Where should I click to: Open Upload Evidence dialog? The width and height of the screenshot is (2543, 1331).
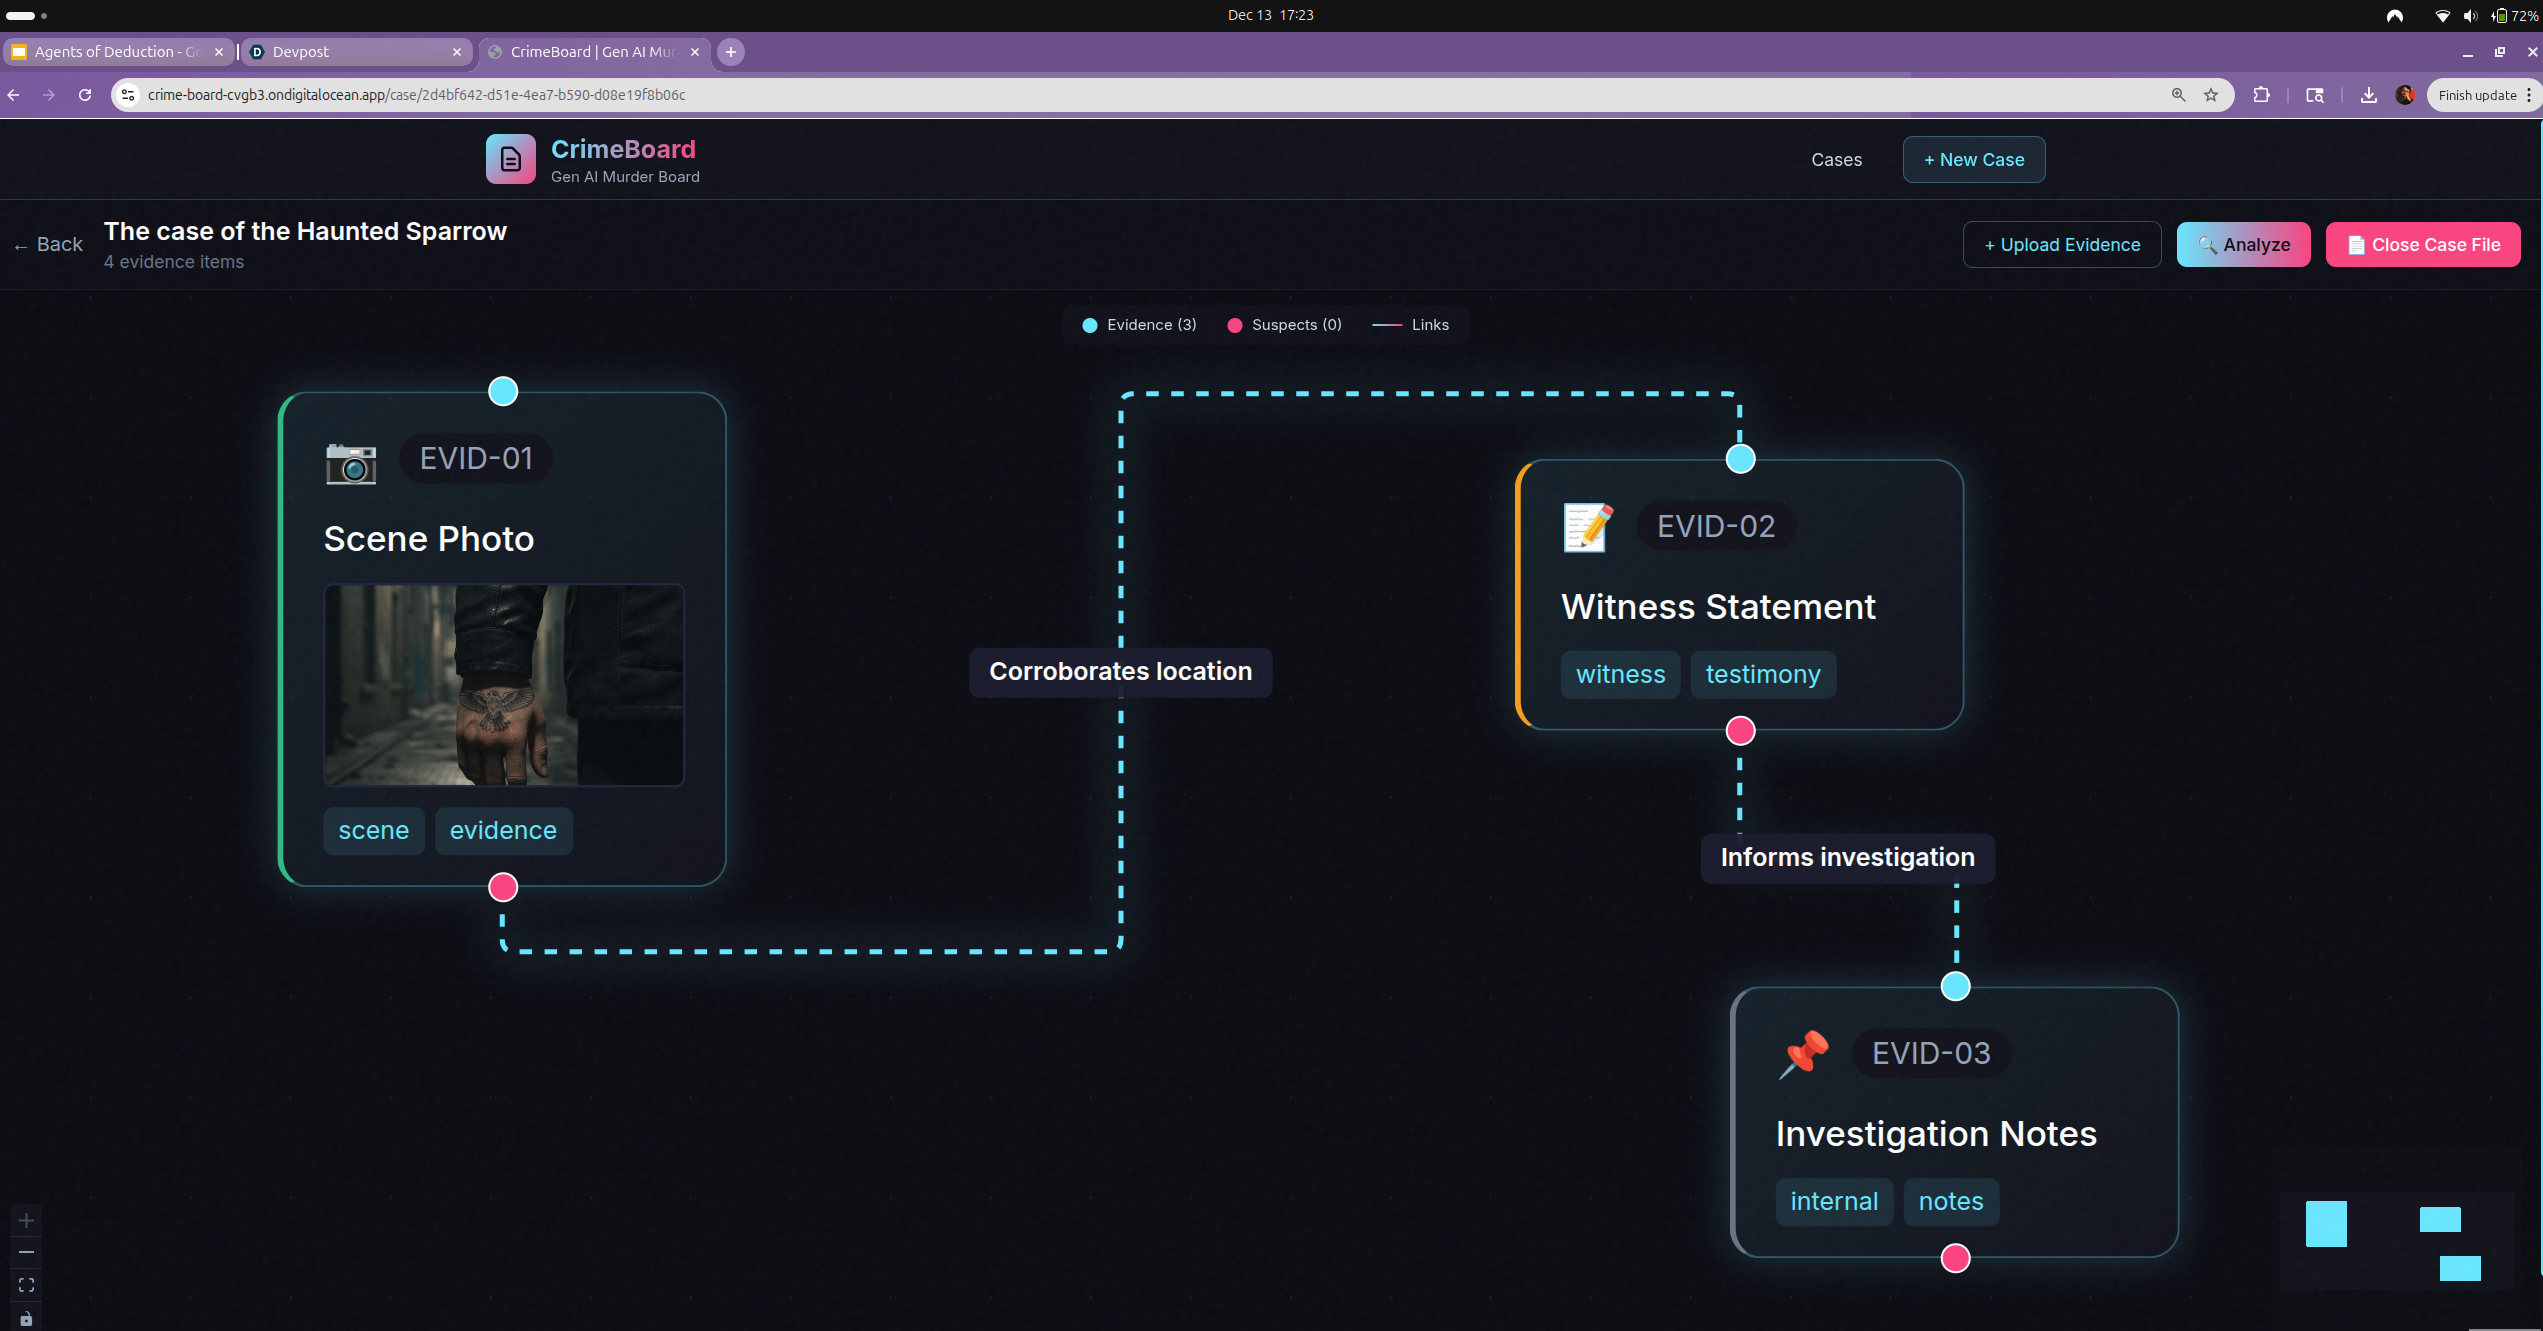pyautogui.click(x=2061, y=245)
